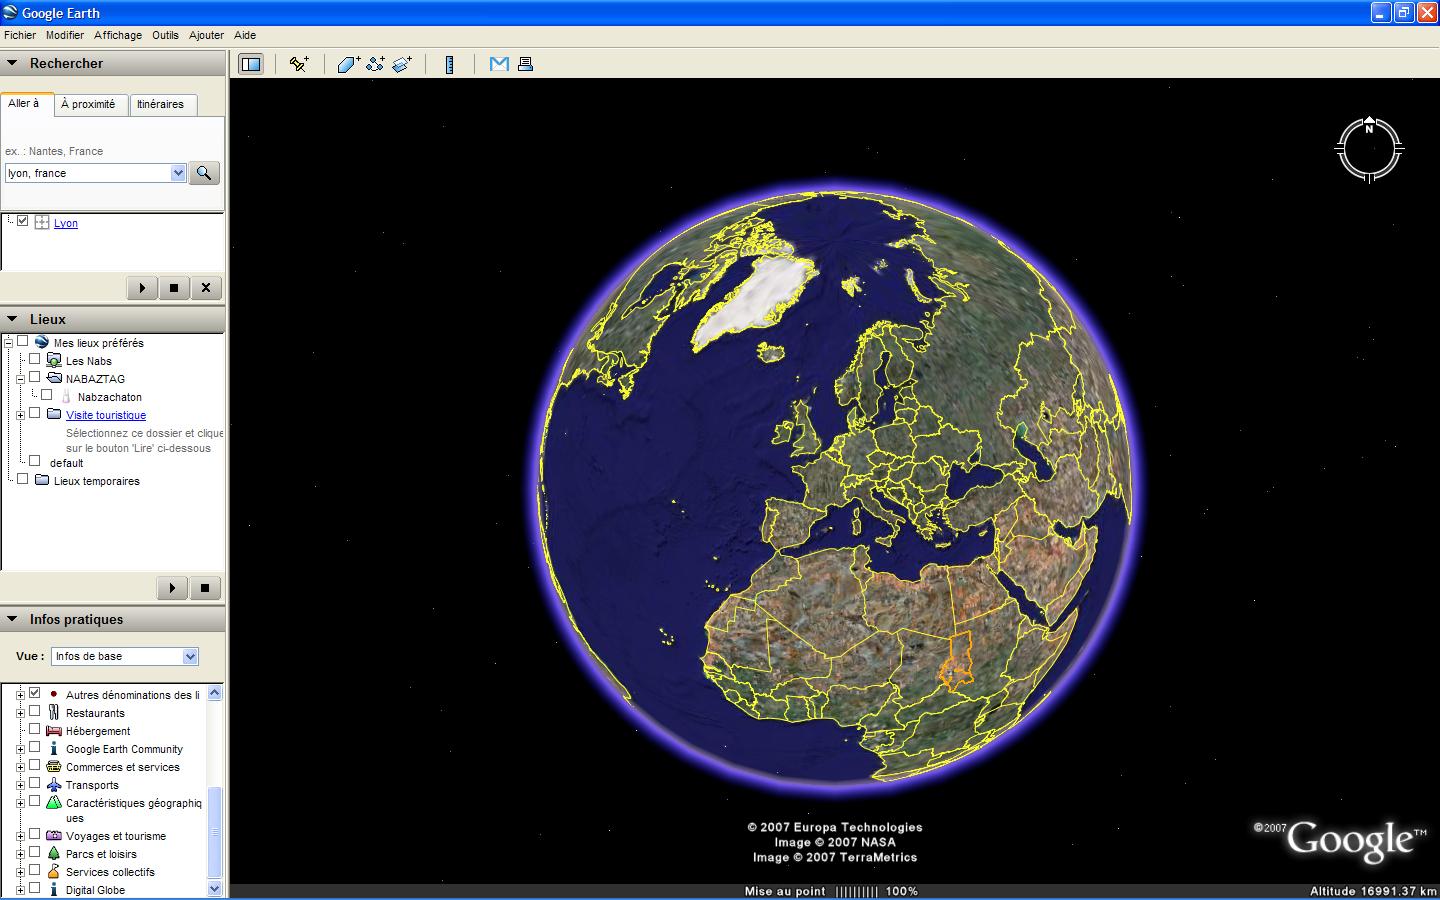Open the Fichier menu
Viewport: 1440px width, 900px height.
click(20, 35)
